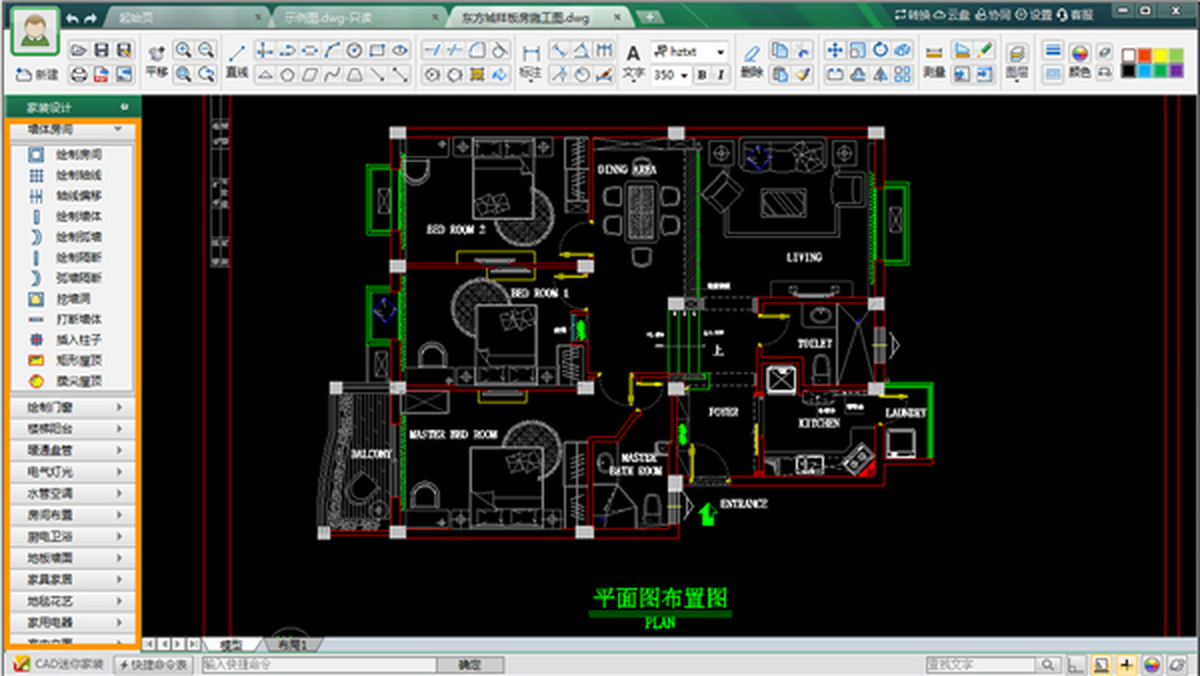Open 设置 settings
Screen dimensions: 1200x676
pos(1034,15)
